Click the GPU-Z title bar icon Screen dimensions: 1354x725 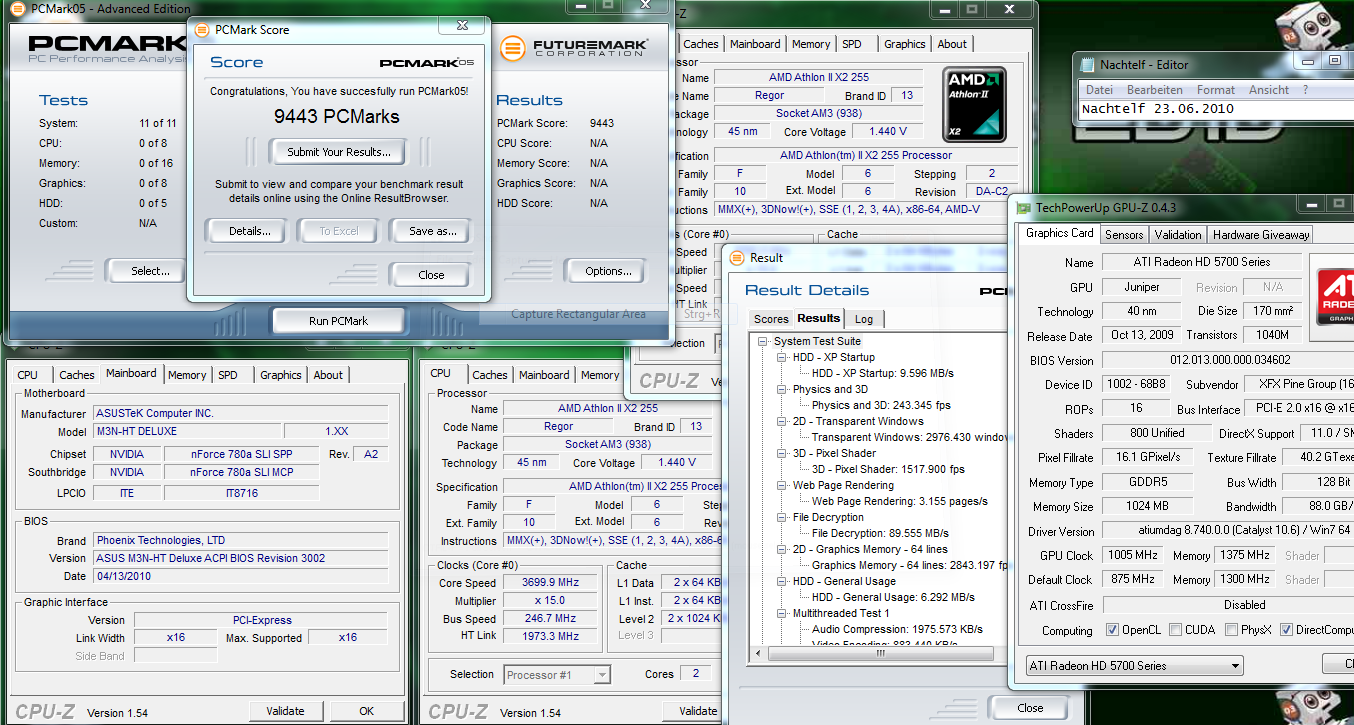[x=1023, y=208]
